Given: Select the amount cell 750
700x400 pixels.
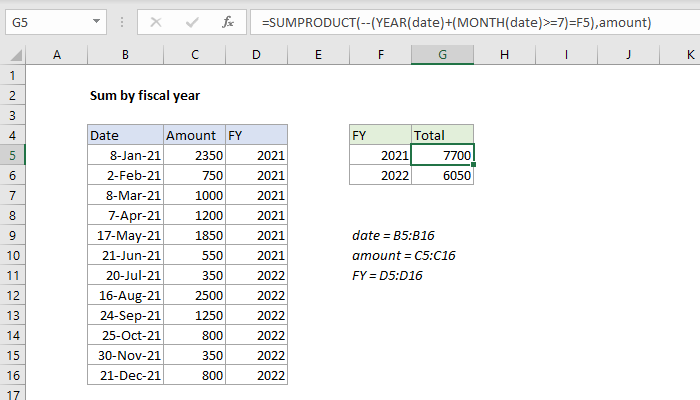Looking at the screenshot, I should click(195, 175).
